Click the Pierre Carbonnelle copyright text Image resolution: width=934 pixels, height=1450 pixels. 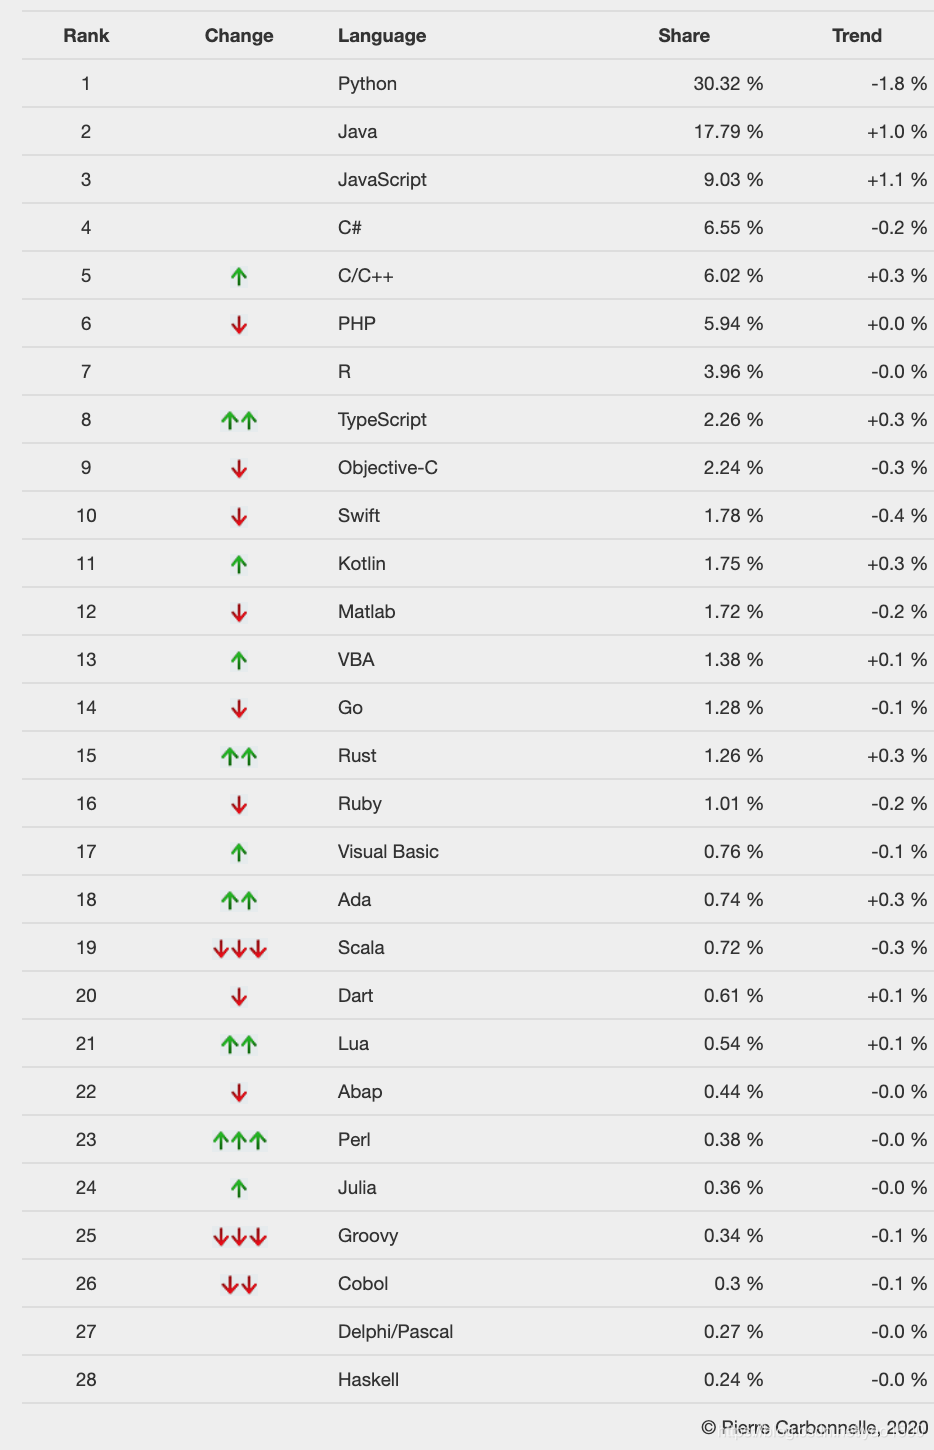(x=815, y=1427)
